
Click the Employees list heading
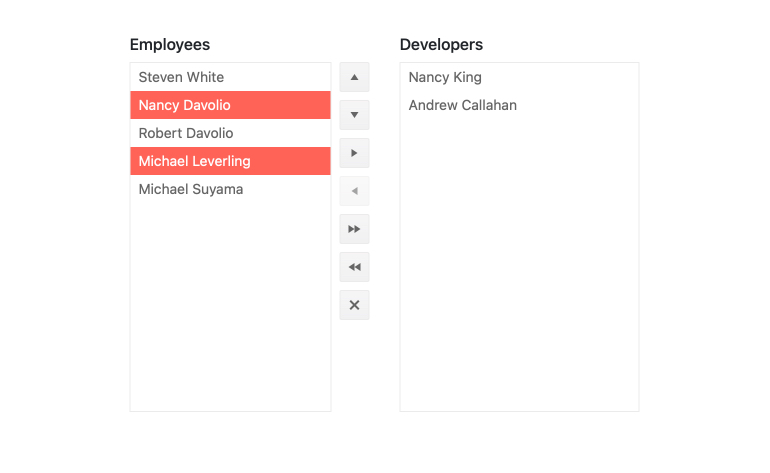point(170,44)
